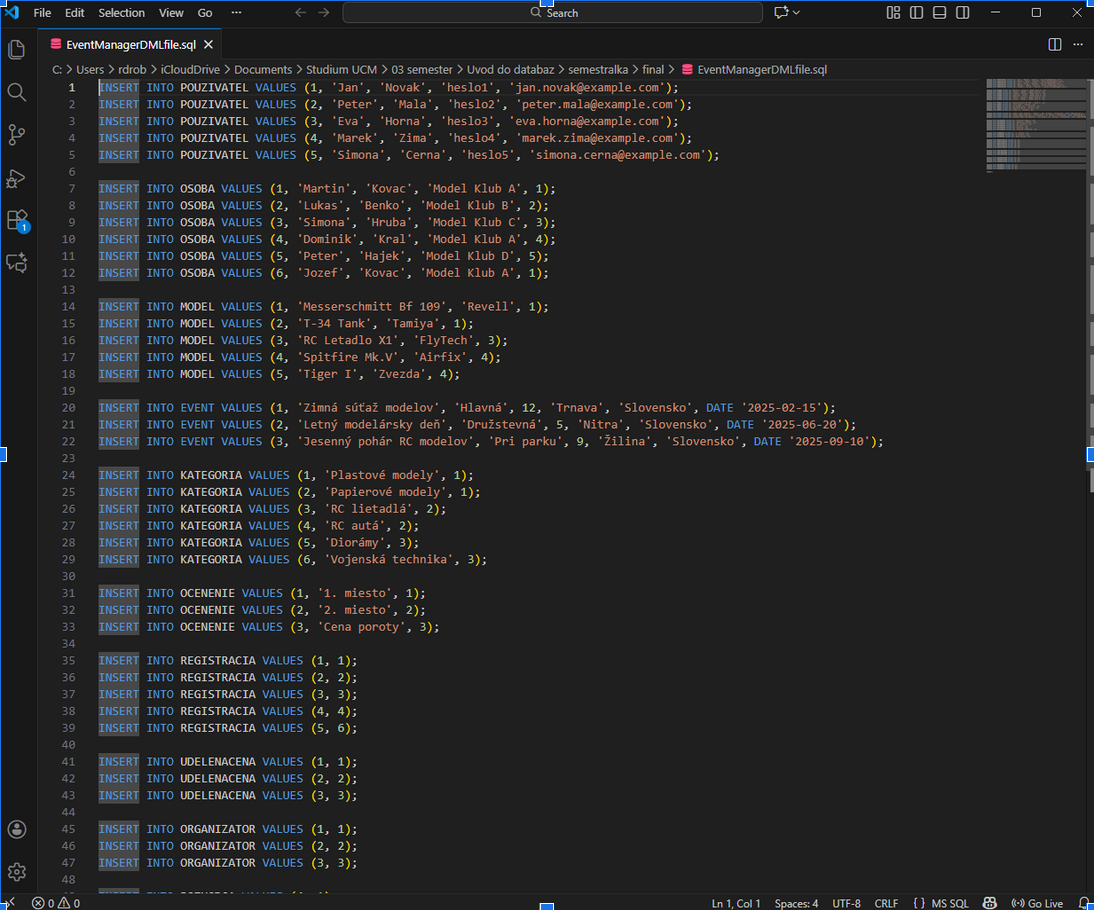Open the View menu
Screen dimensions: 1094x910
point(171,13)
